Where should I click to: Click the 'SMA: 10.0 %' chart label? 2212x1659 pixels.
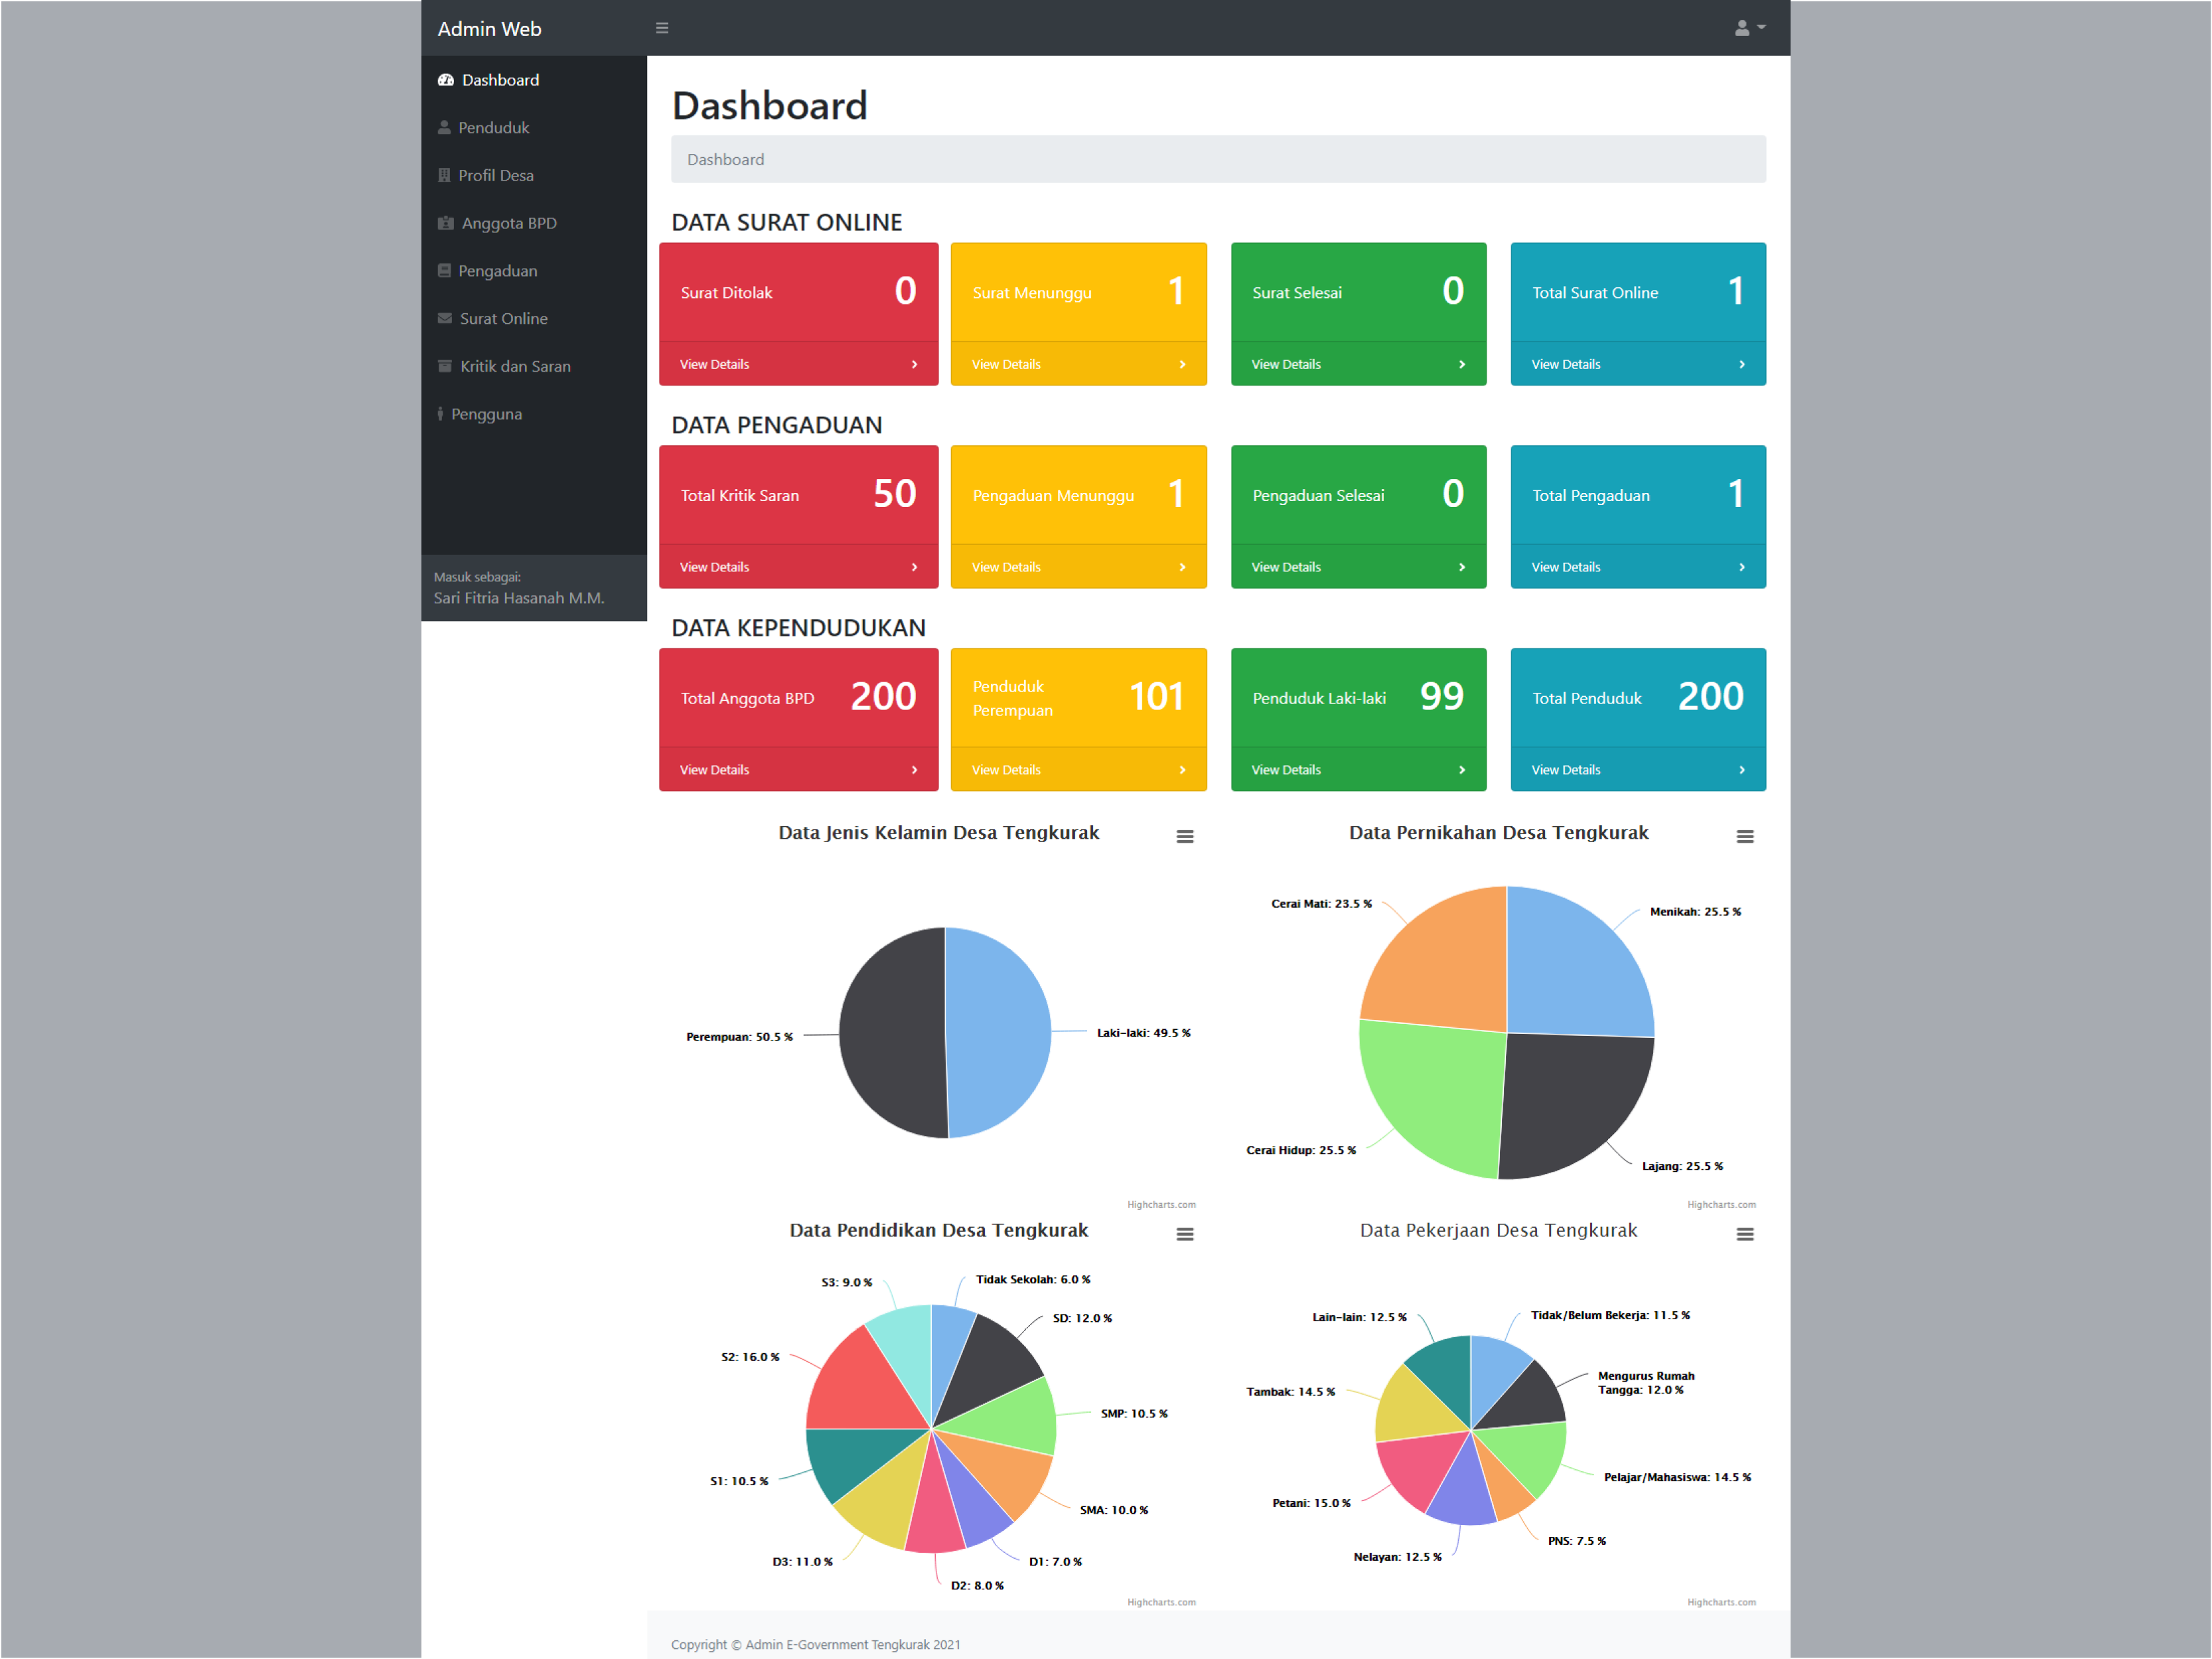(x=1114, y=1511)
